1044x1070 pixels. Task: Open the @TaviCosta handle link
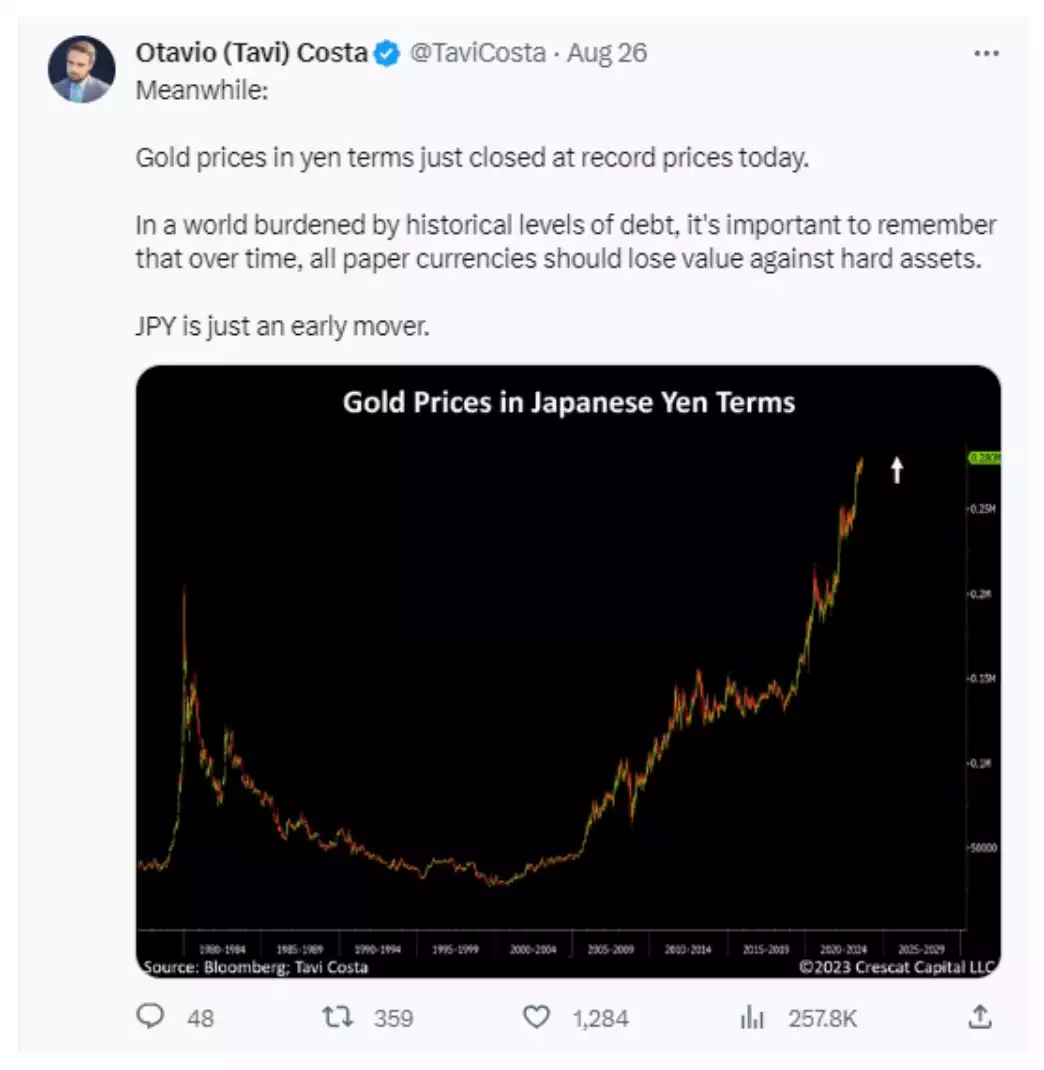point(478,53)
